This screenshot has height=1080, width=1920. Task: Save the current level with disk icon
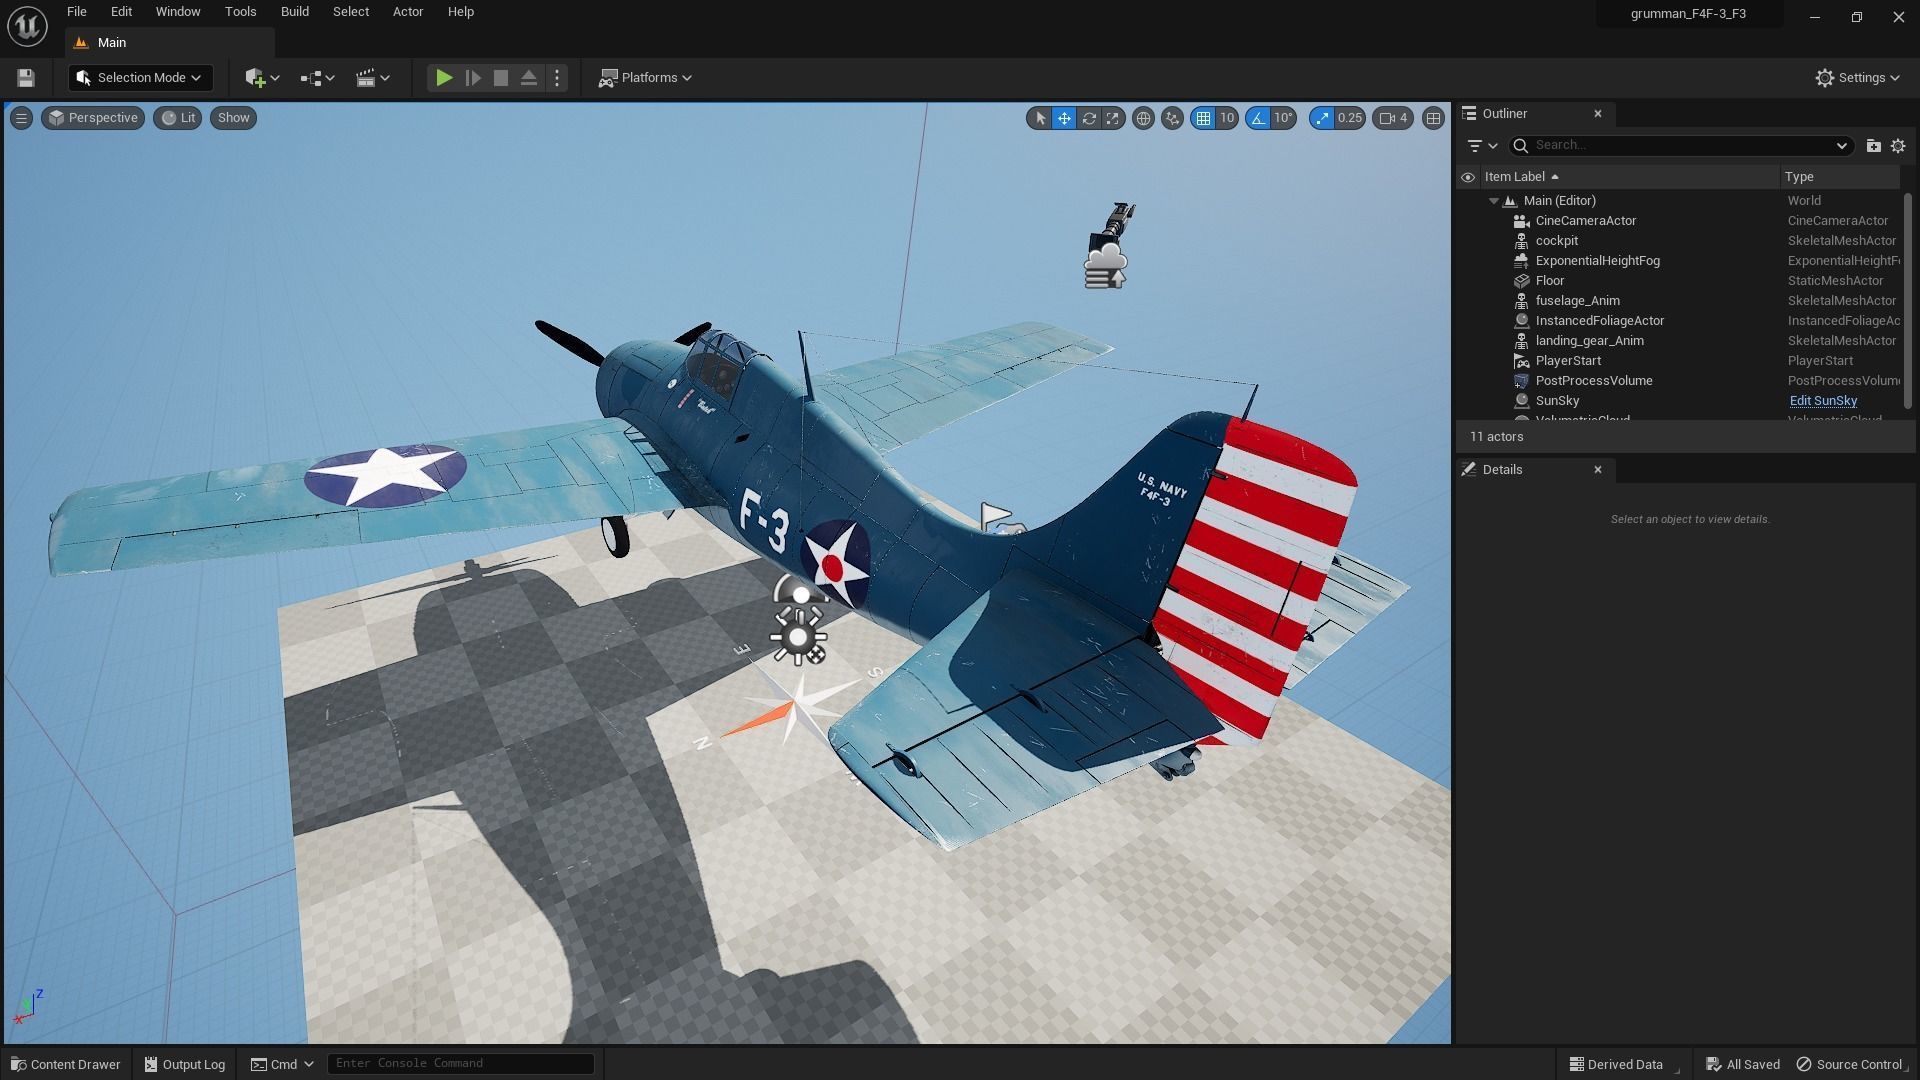coord(26,78)
